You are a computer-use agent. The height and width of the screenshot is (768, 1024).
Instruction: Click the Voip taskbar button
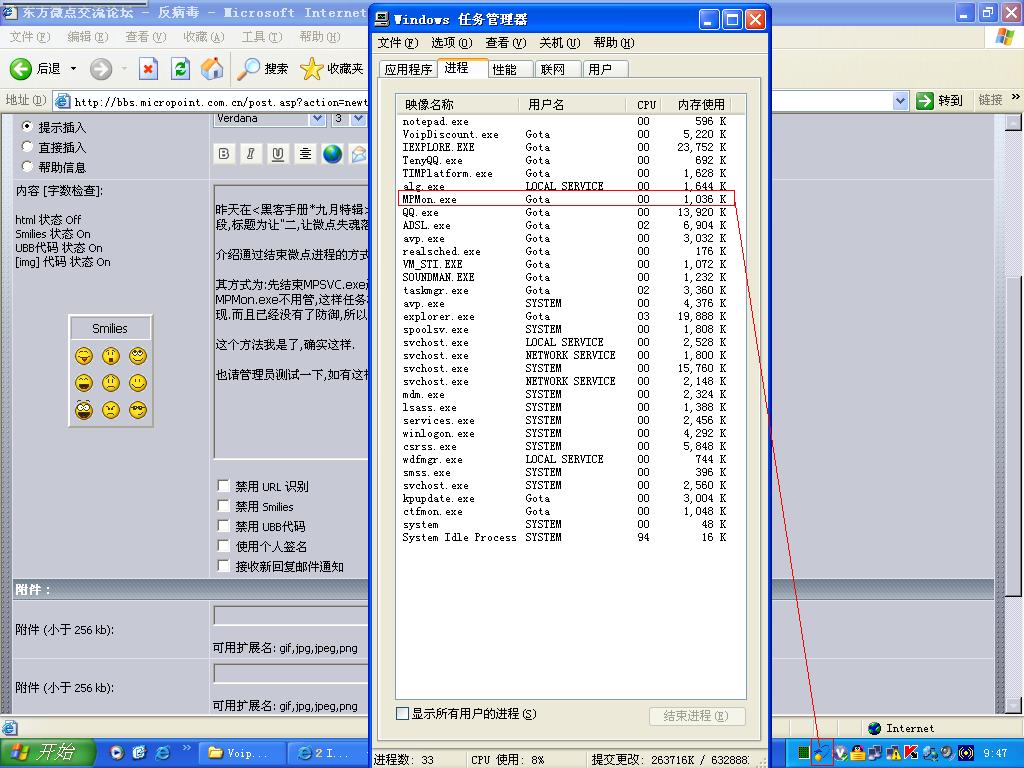click(x=241, y=753)
